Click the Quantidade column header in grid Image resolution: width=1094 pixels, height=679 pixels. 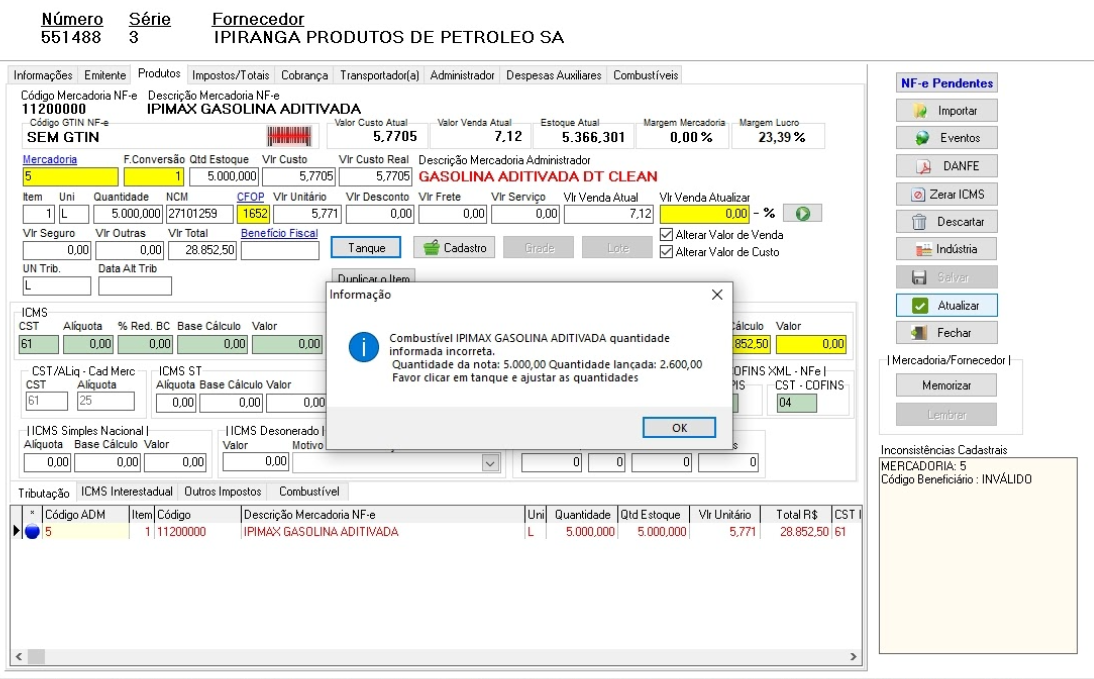[x=583, y=514]
